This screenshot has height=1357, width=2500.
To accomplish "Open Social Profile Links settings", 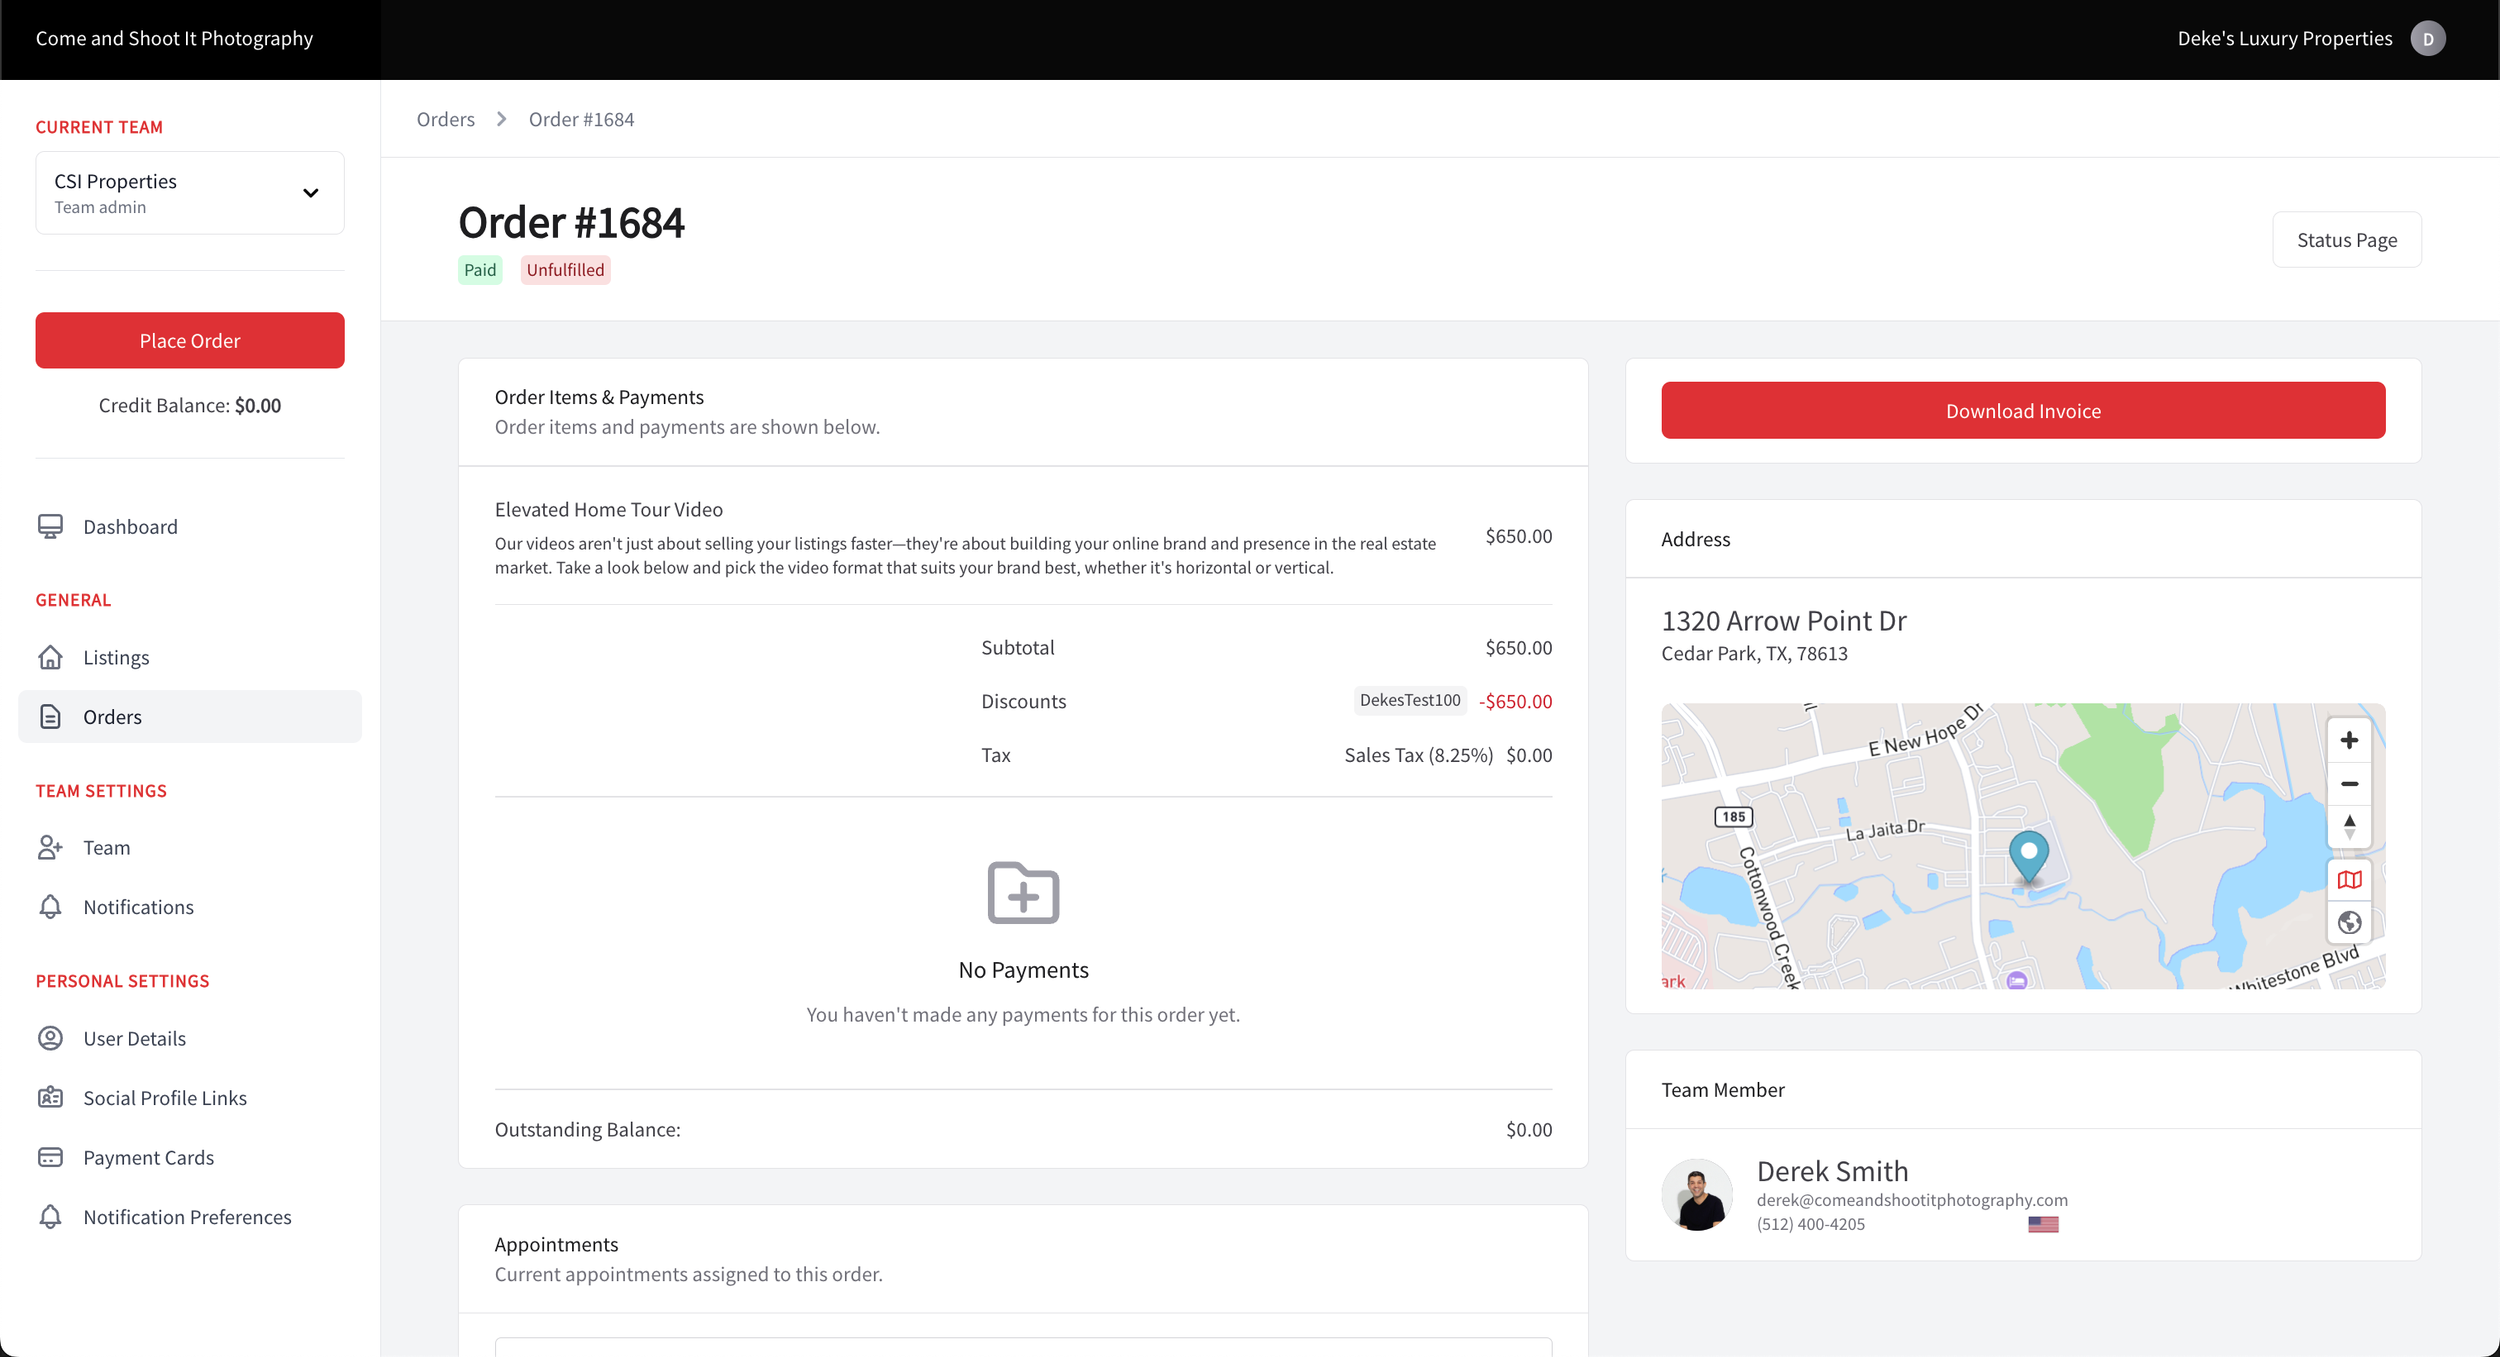I will click(165, 1098).
